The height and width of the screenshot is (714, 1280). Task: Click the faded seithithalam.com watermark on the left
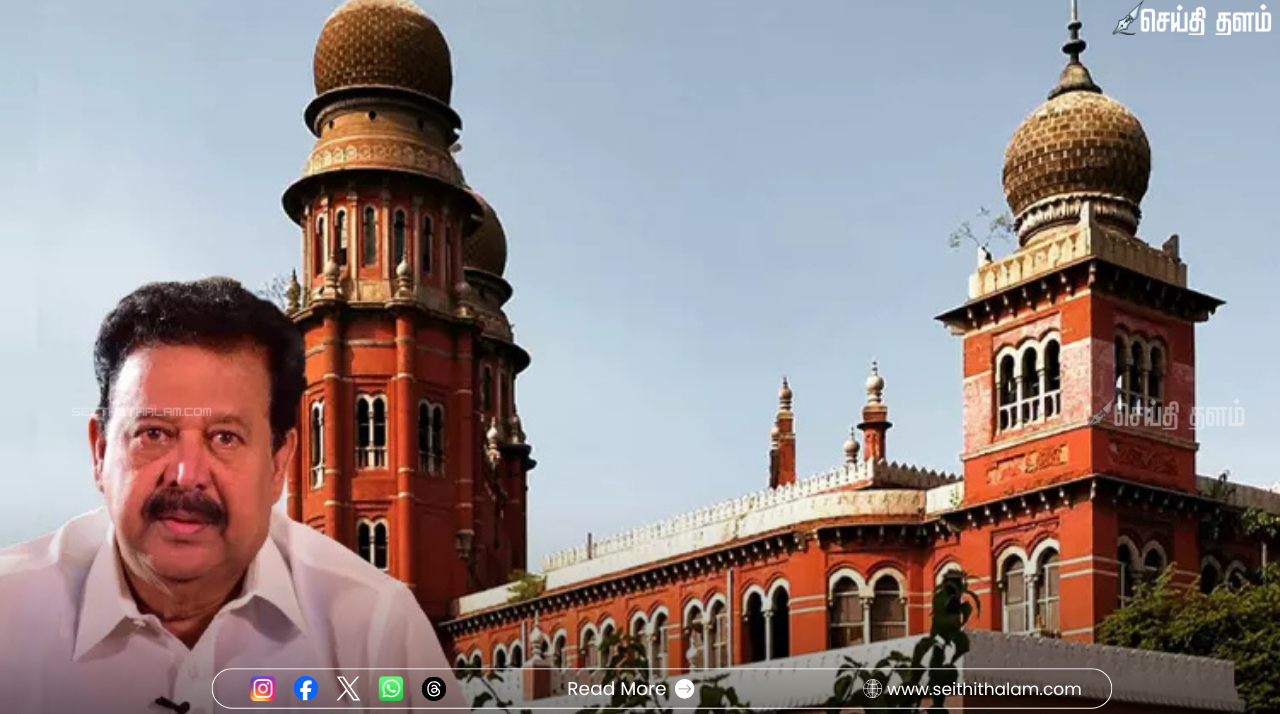140,410
